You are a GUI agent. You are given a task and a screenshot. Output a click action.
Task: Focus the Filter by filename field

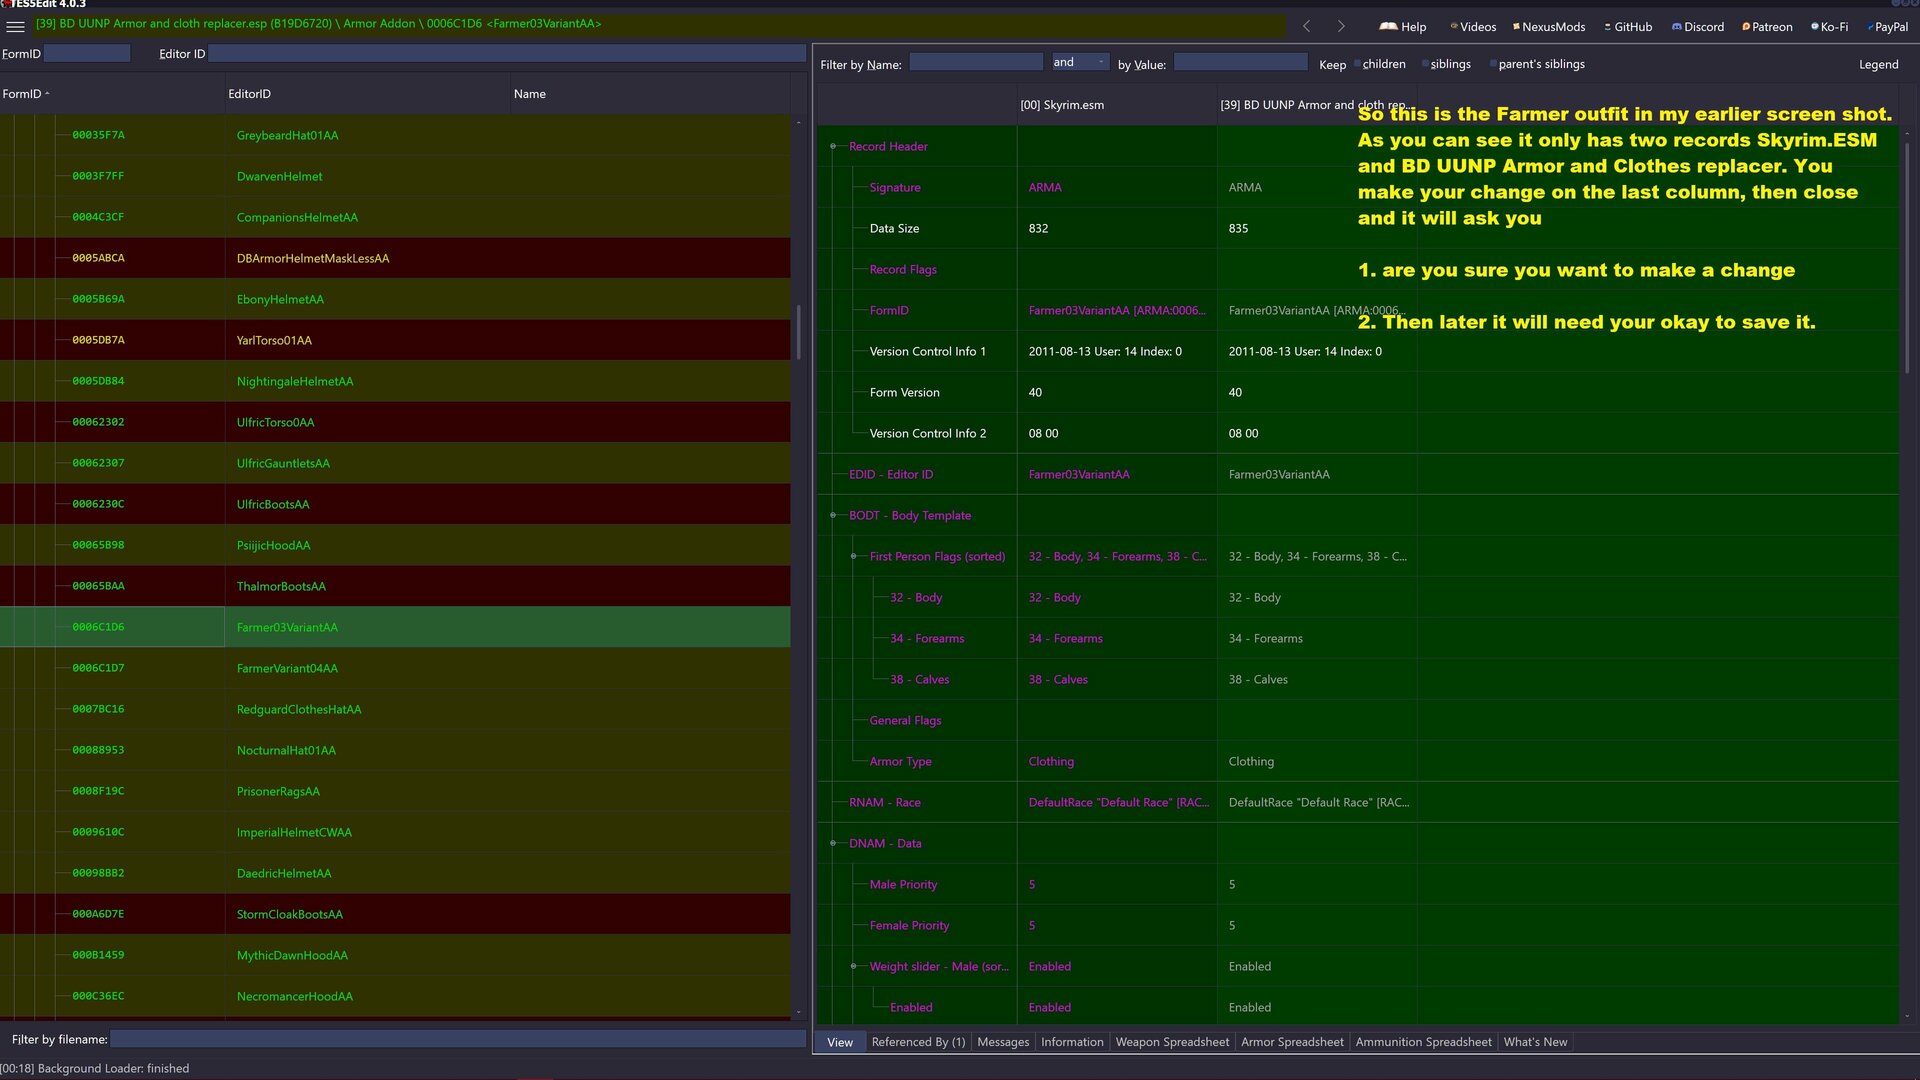click(x=458, y=1039)
